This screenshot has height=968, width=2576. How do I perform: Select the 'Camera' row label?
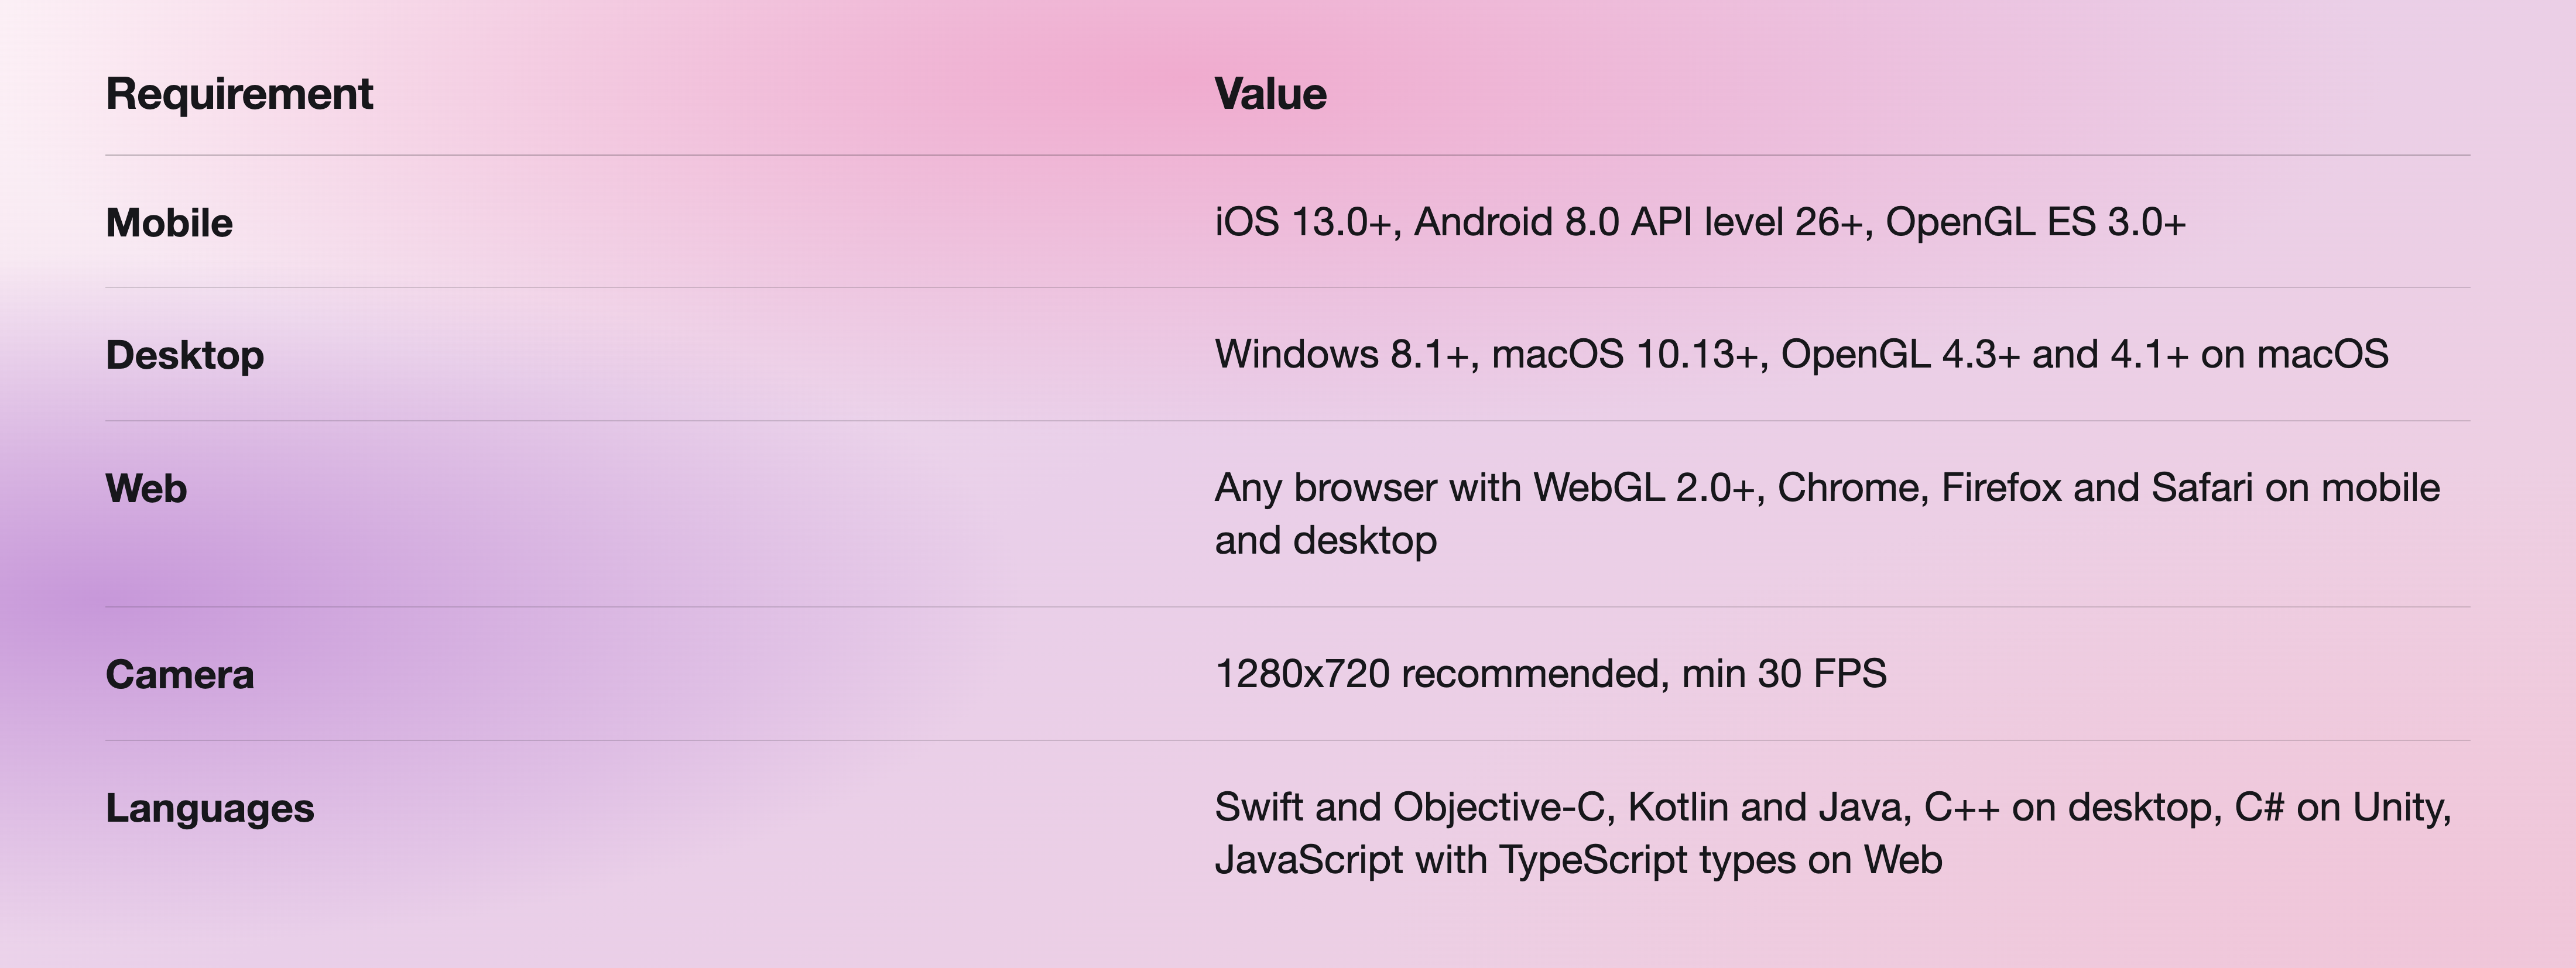click(180, 674)
